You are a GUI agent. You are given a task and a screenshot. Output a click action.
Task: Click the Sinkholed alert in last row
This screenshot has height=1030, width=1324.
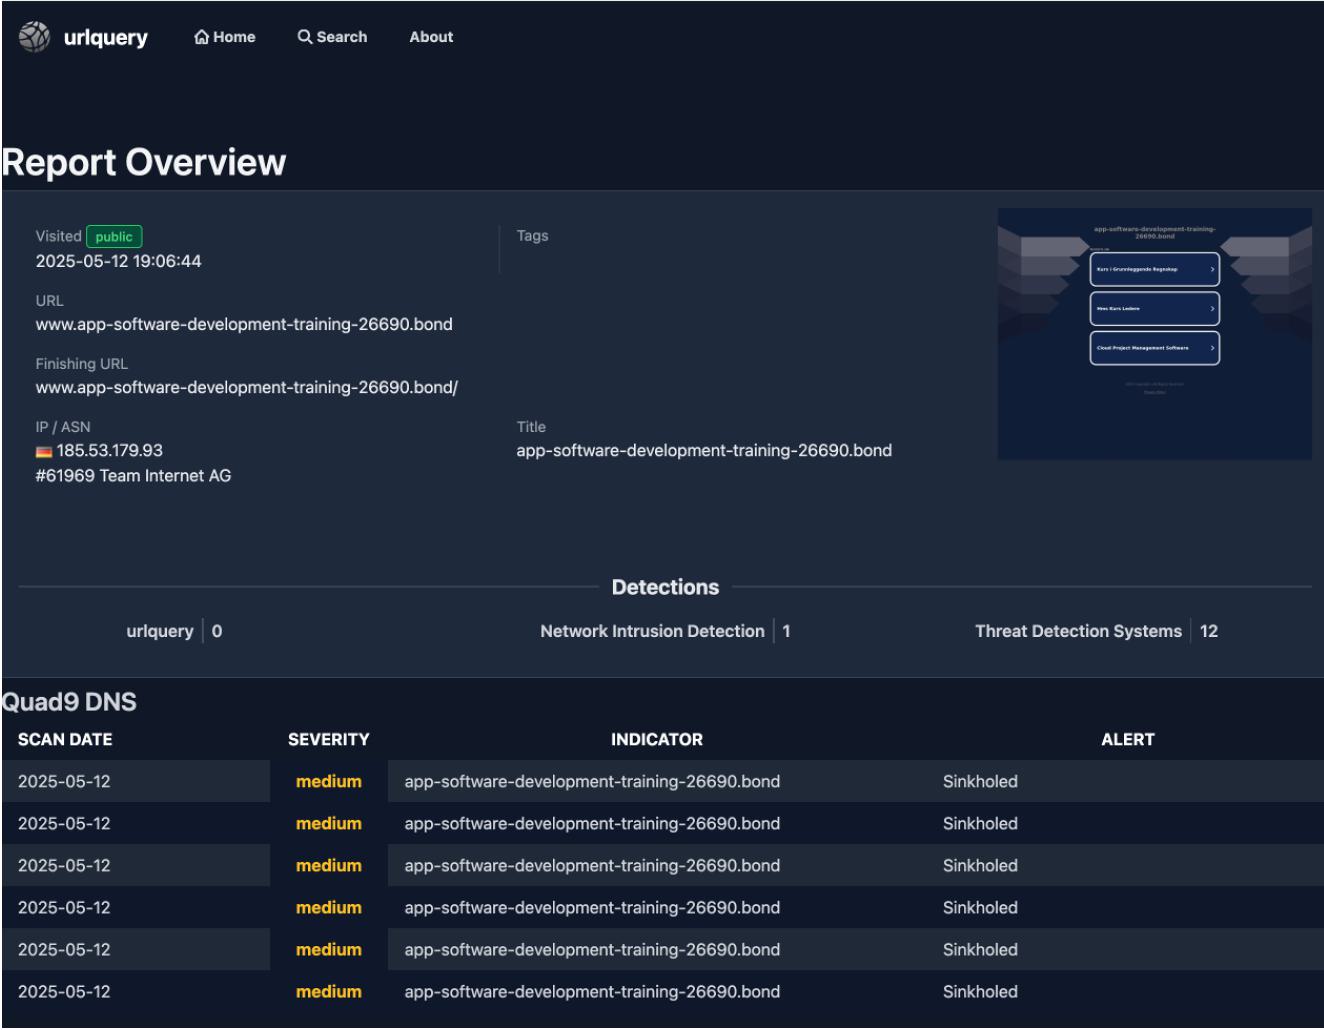pos(980,992)
